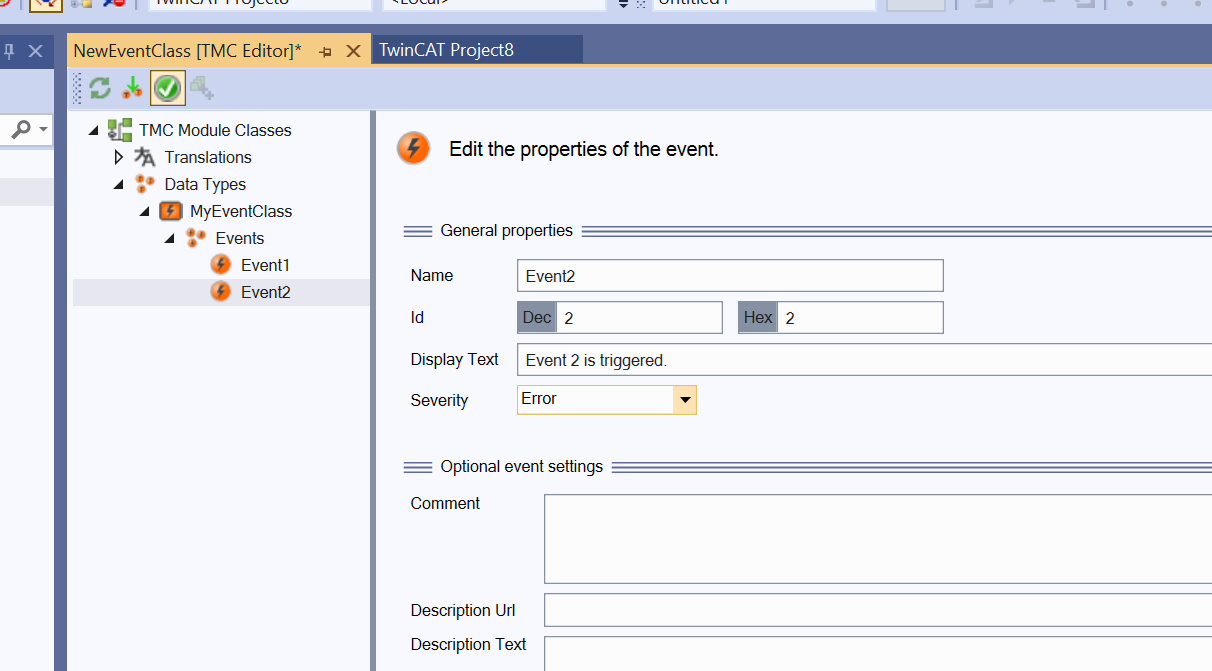Click the Hex Id input field

(860, 318)
